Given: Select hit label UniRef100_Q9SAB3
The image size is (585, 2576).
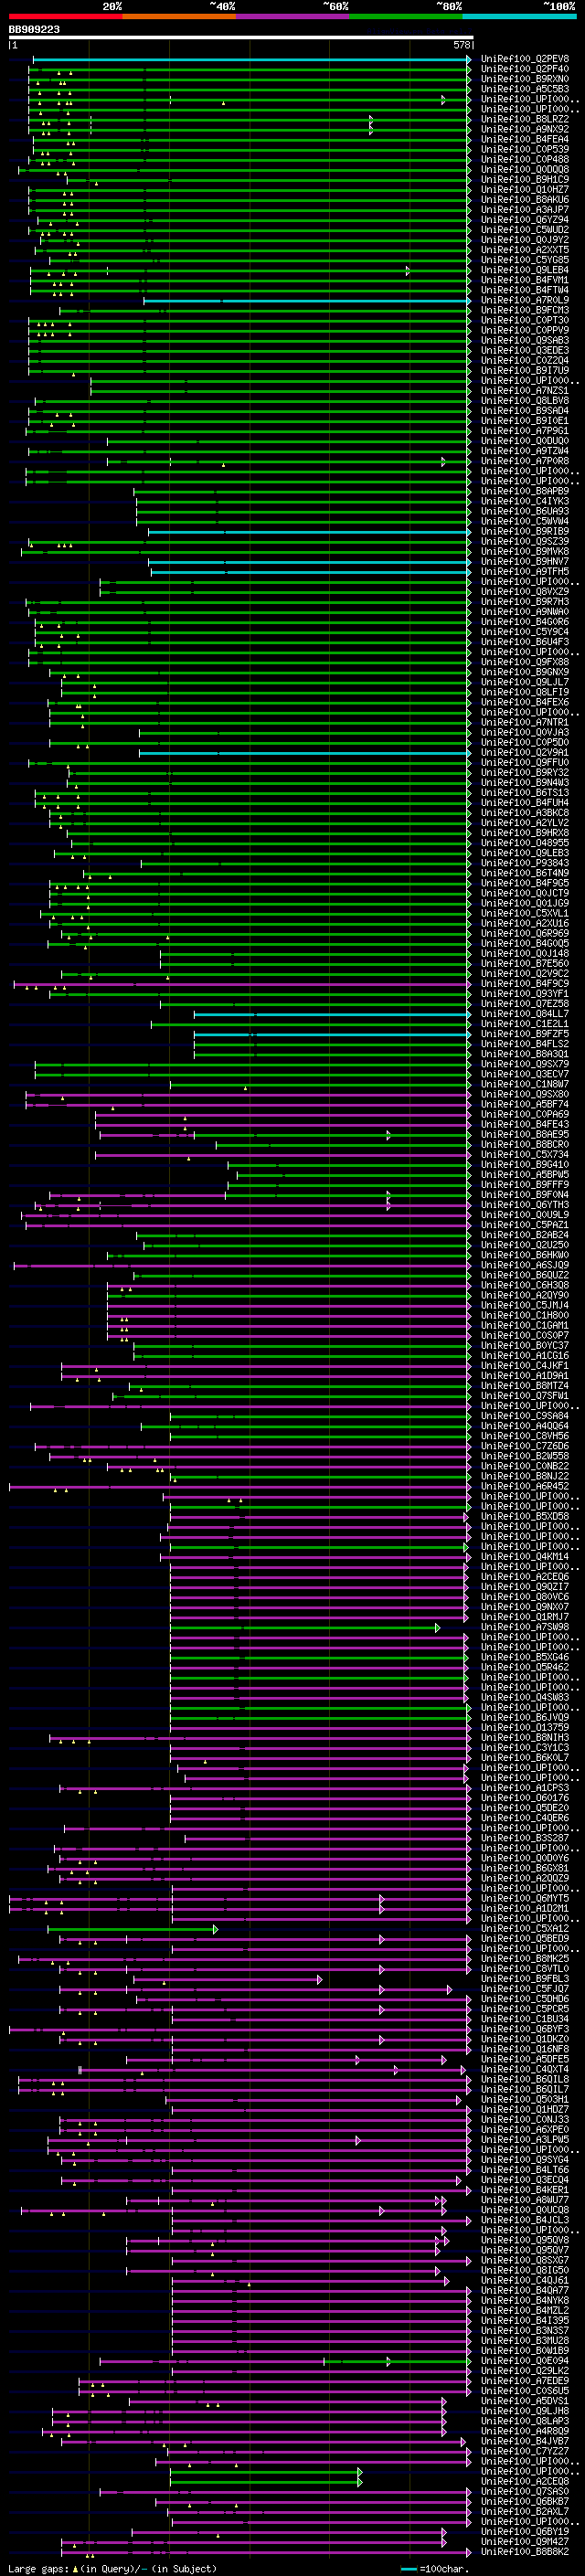Looking at the screenshot, I should 525,340.
